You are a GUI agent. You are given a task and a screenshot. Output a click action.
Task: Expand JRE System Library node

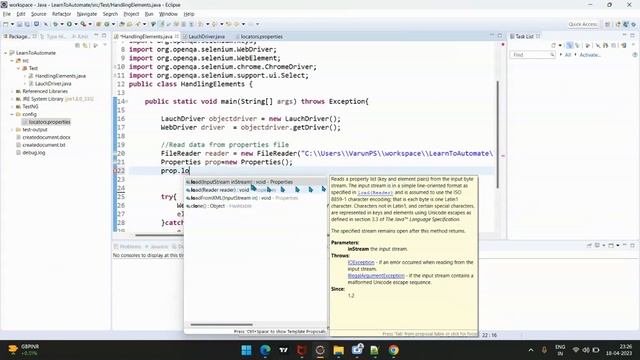pos(12,99)
